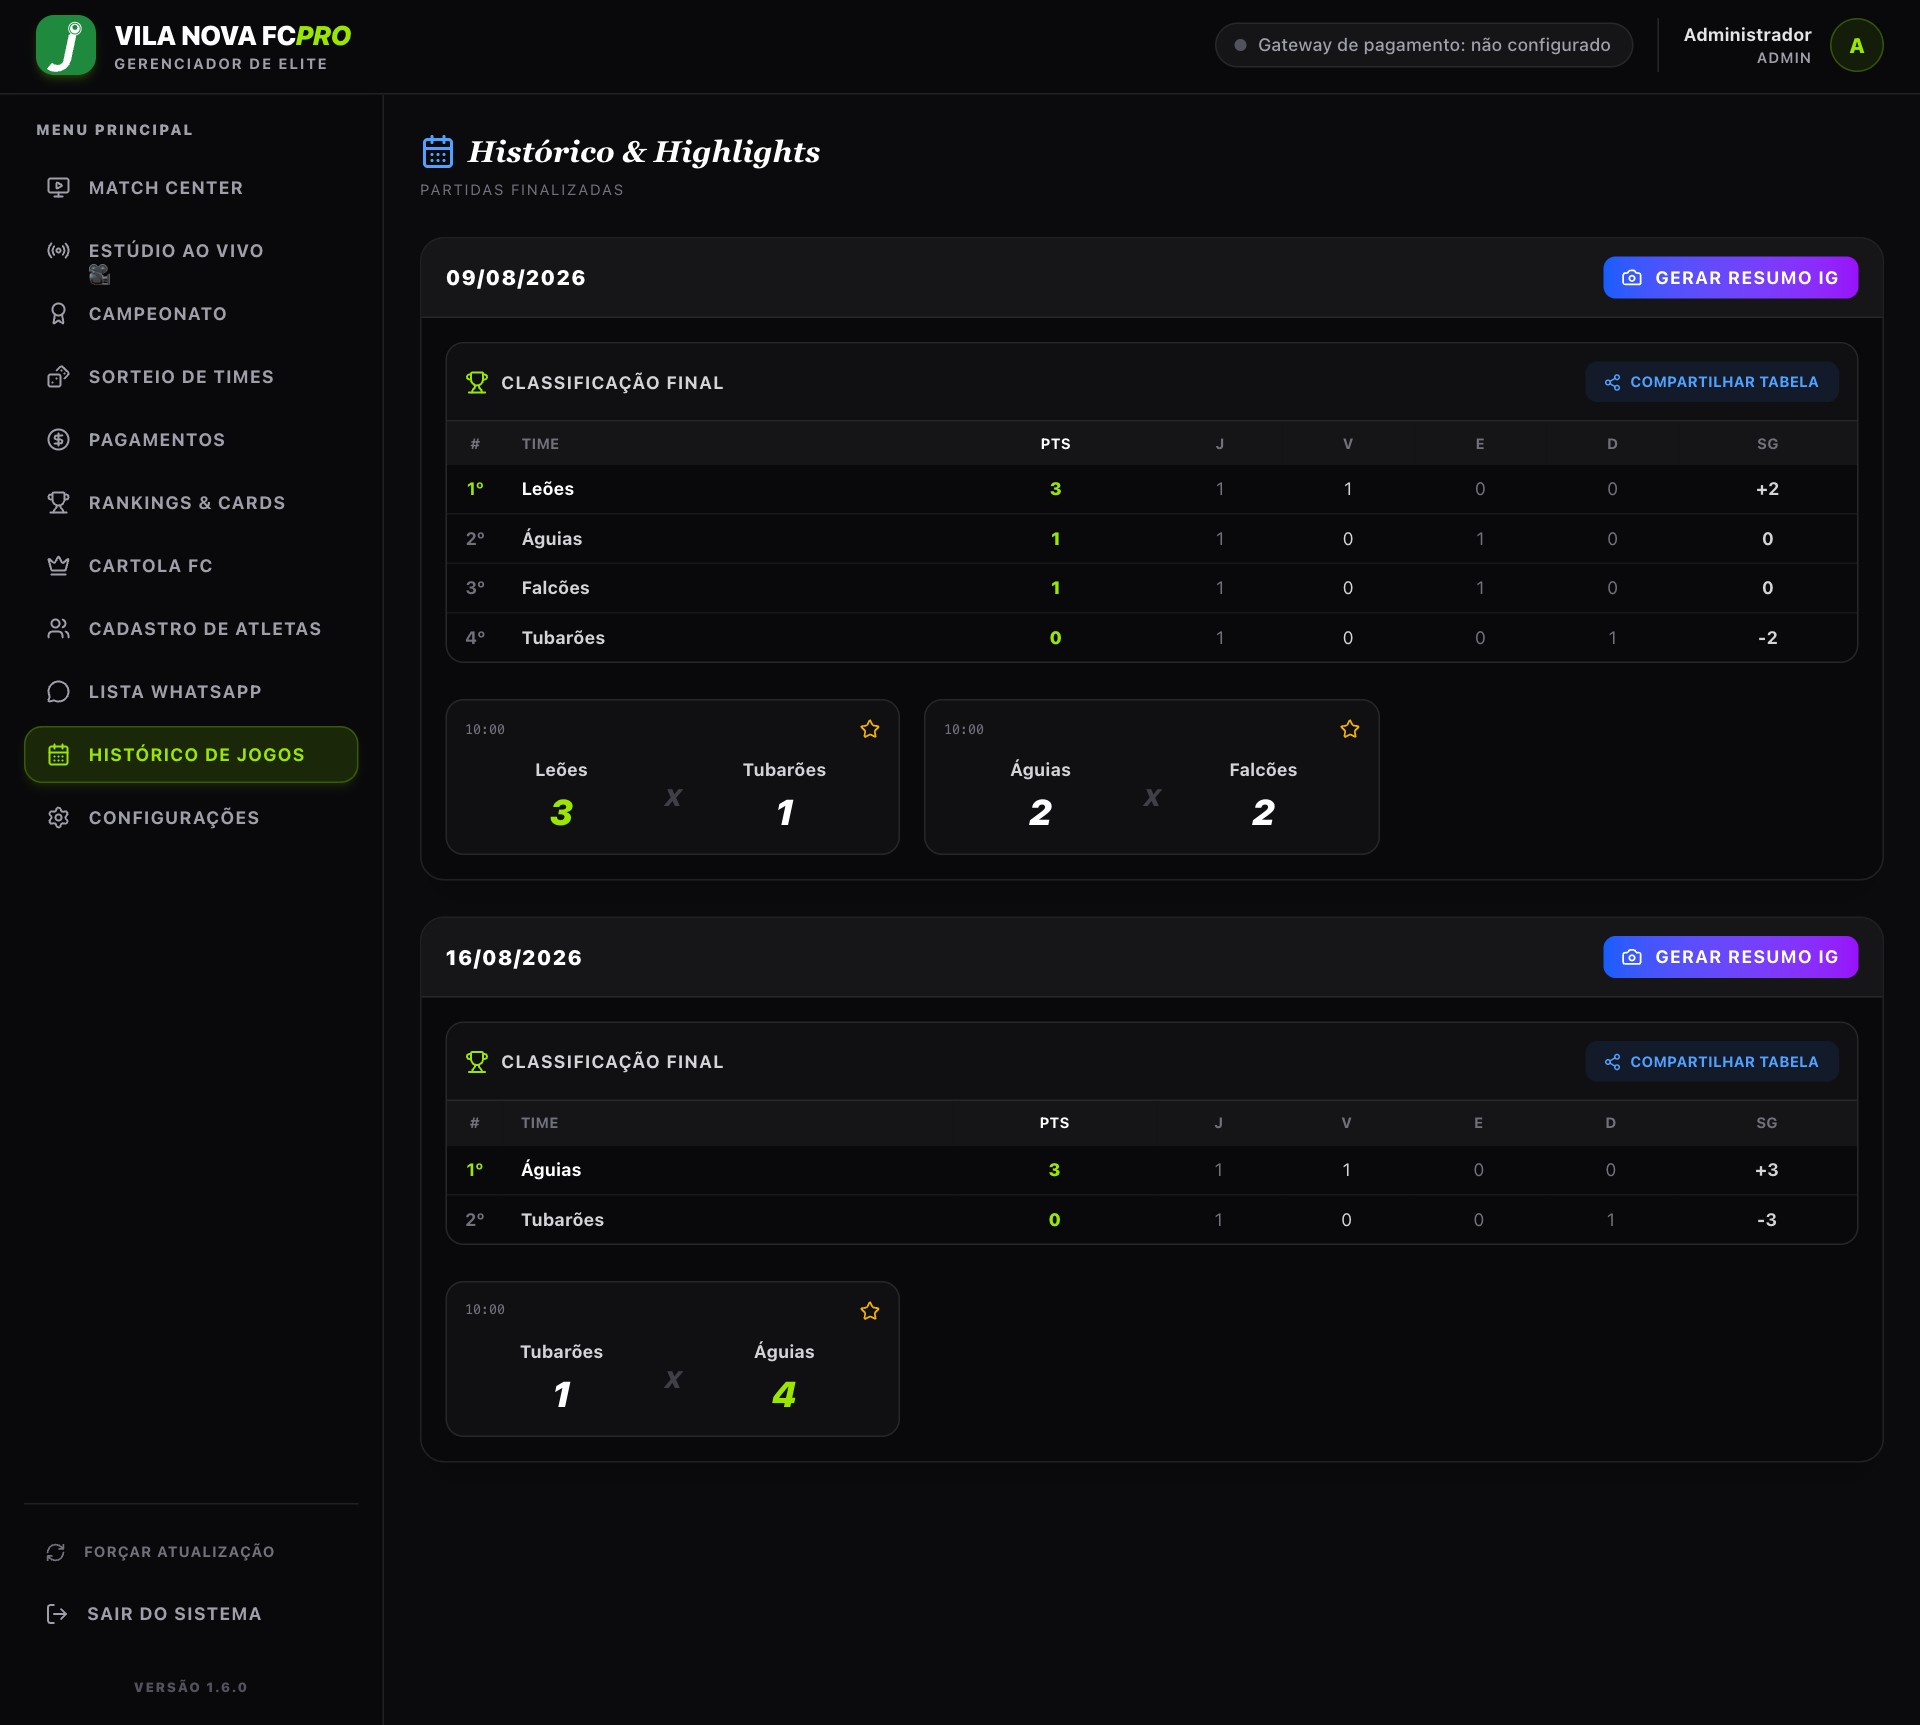Open Sorteio de Times menu label
This screenshot has width=1920, height=1725.
[x=181, y=377]
